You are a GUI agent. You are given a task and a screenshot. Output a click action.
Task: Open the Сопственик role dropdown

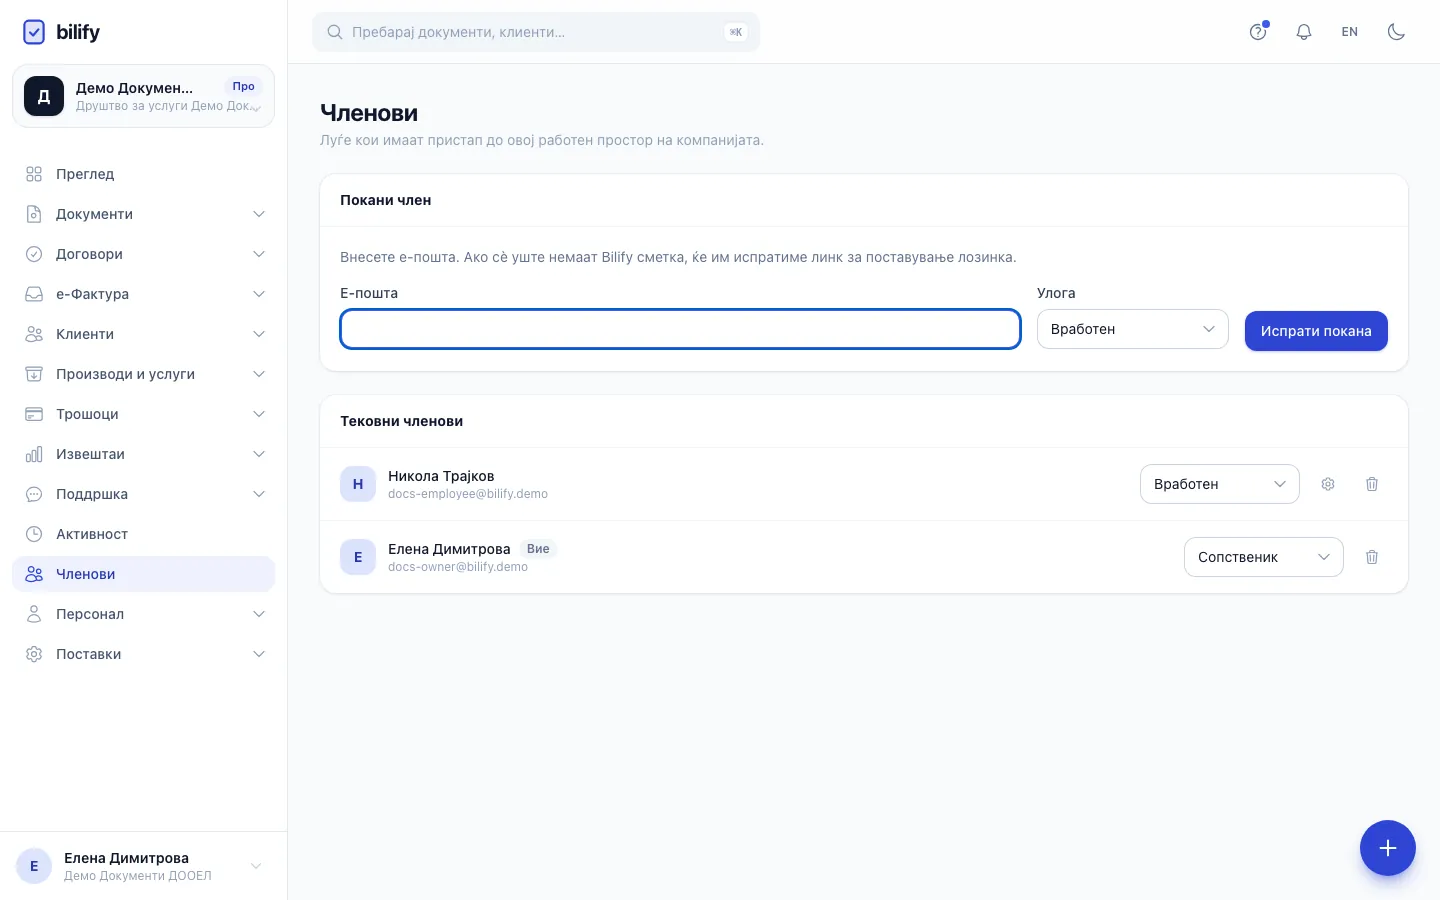(1264, 557)
